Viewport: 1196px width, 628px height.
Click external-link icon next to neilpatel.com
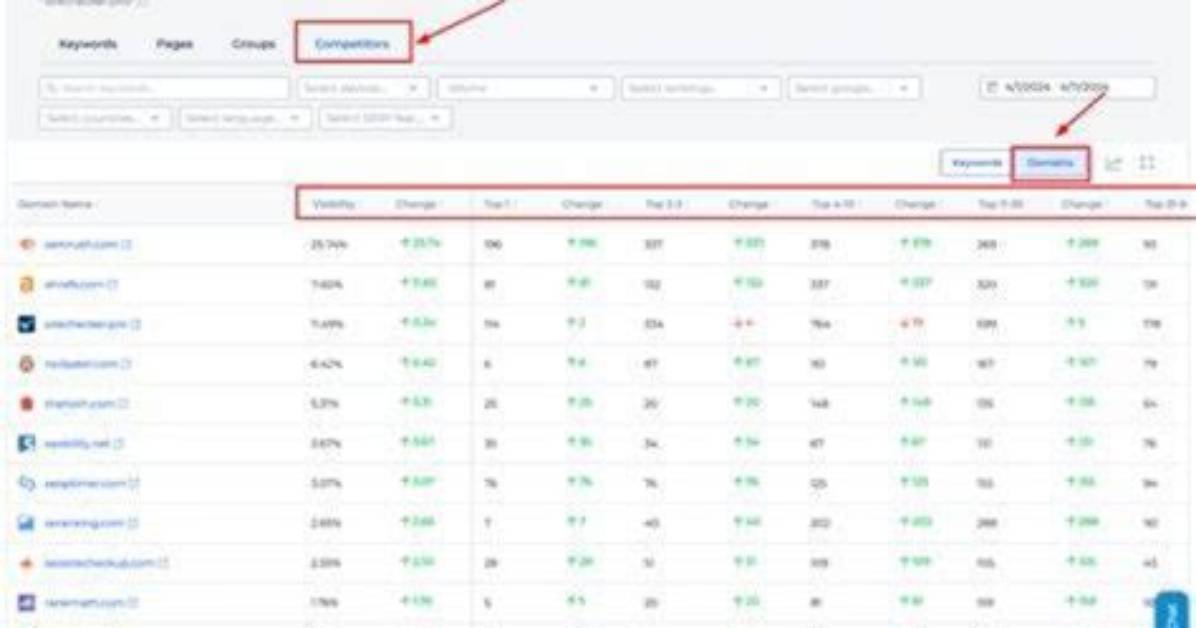(127, 364)
